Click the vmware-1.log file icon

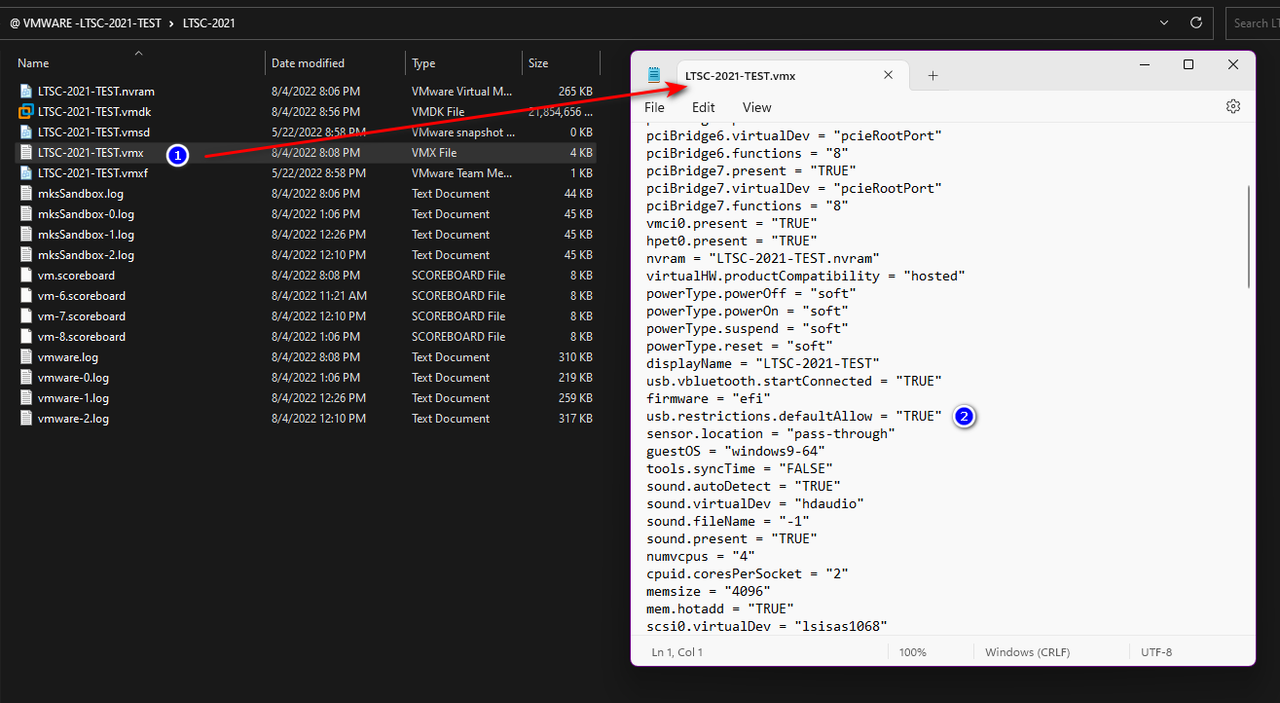click(x=26, y=398)
